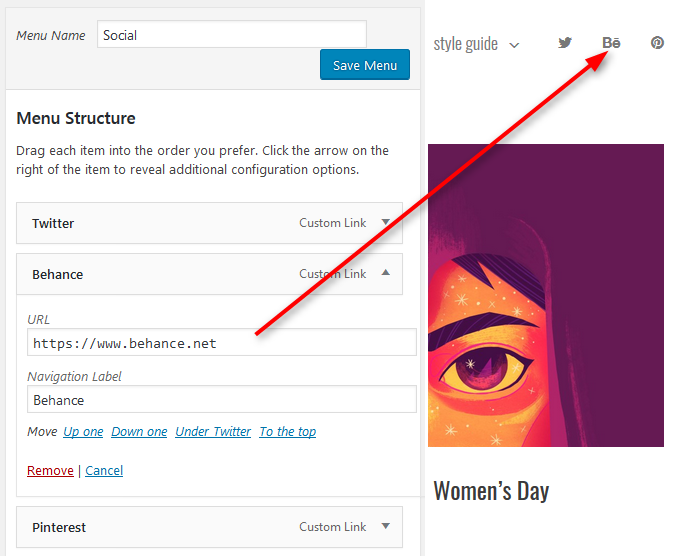Open the Behance social icon
This screenshot has height=556, width=694.
(611, 43)
